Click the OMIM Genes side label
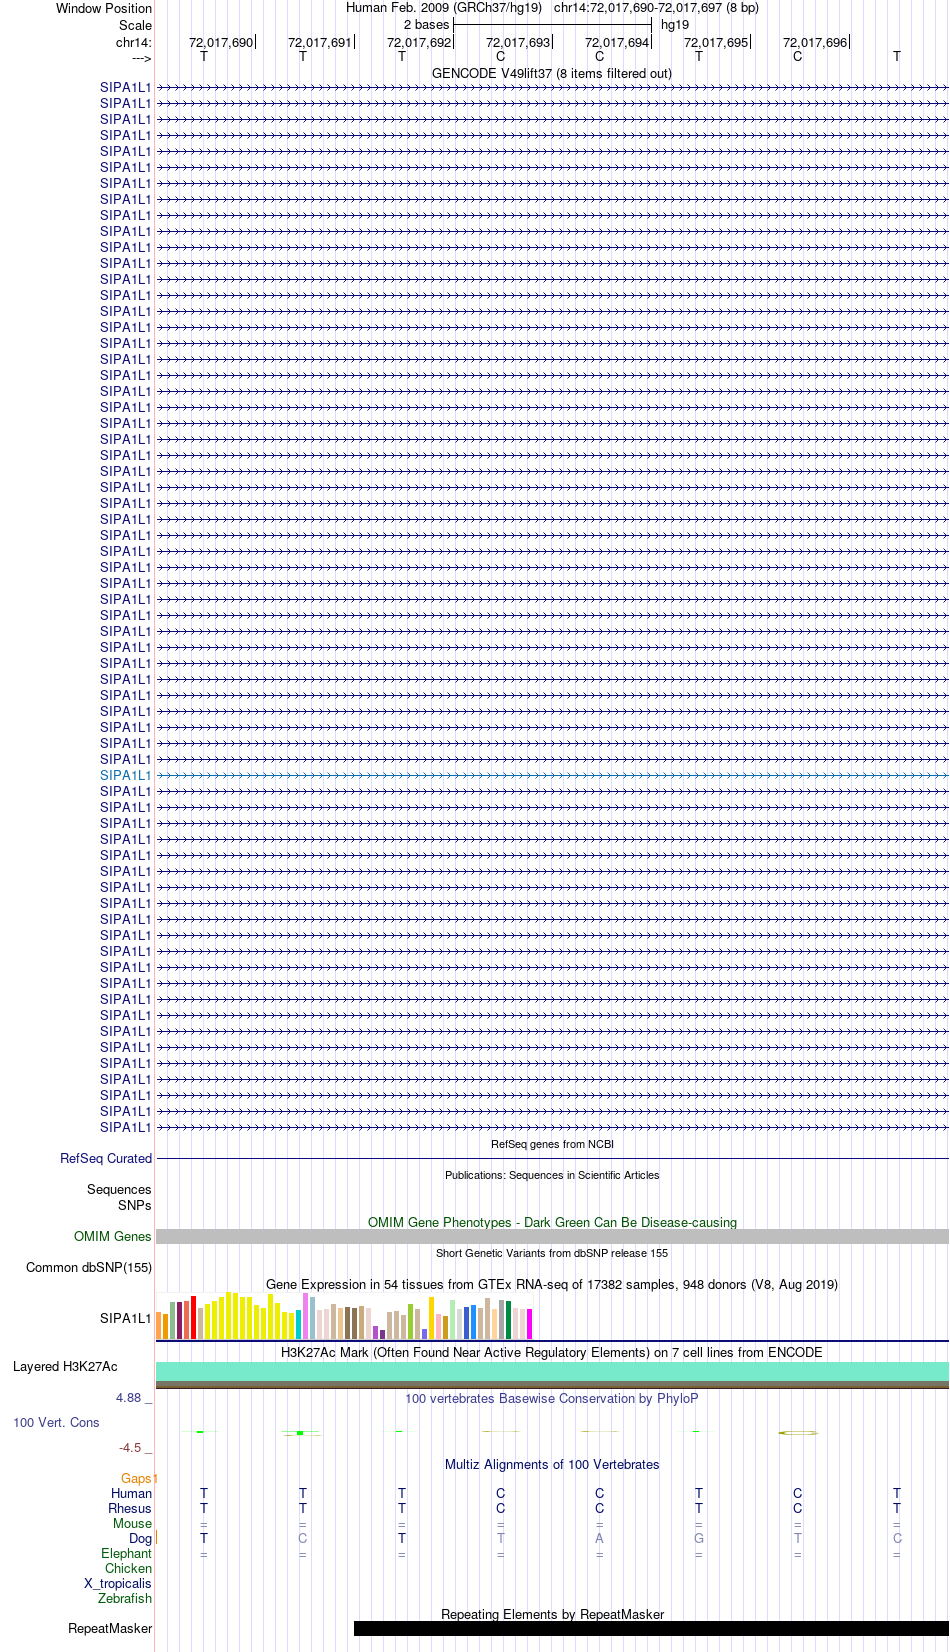The width and height of the screenshot is (950, 1652). pyautogui.click(x=113, y=1236)
